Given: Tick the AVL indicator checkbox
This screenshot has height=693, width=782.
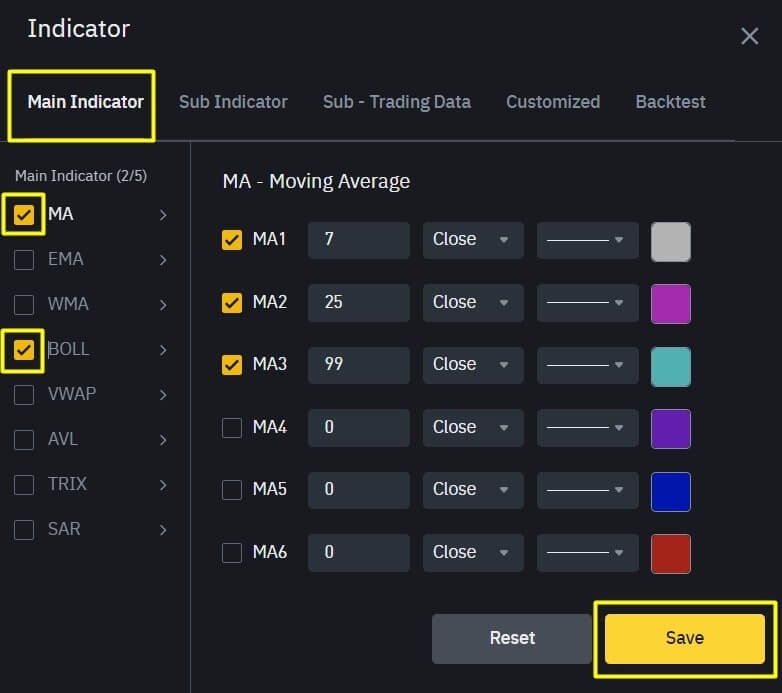Looking at the screenshot, I should [23, 440].
